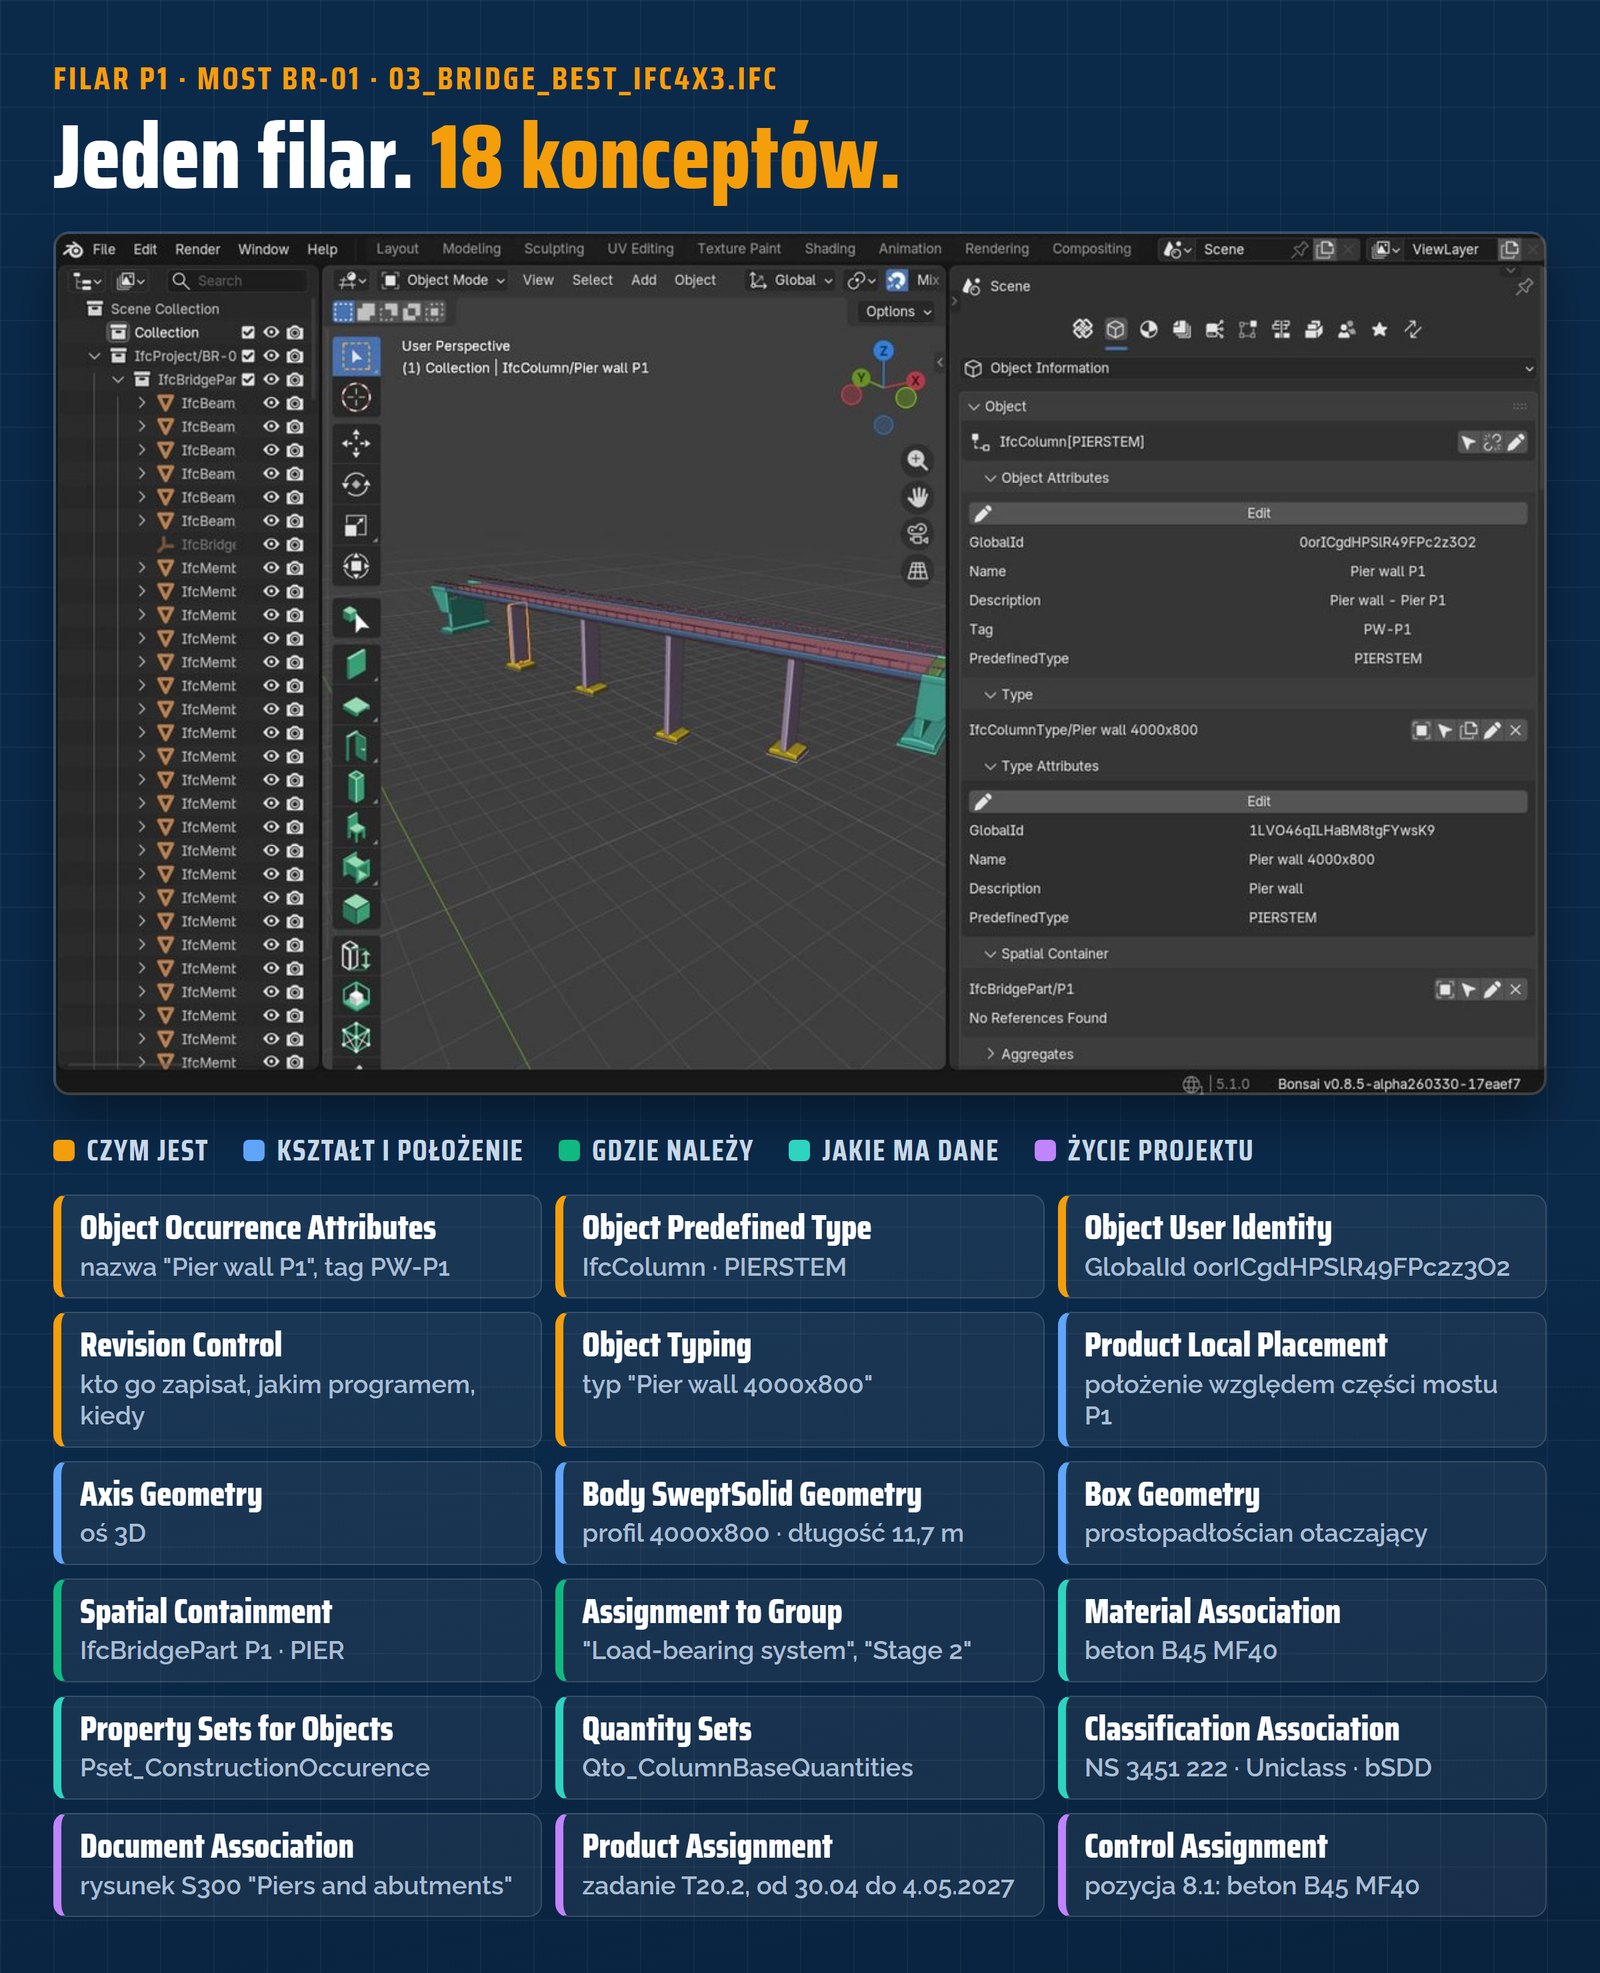The width and height of the screenshot is (1600, 1973).
Task: Collapse the IfcProject/BR-0 tree node
Action: pos(94,356)
